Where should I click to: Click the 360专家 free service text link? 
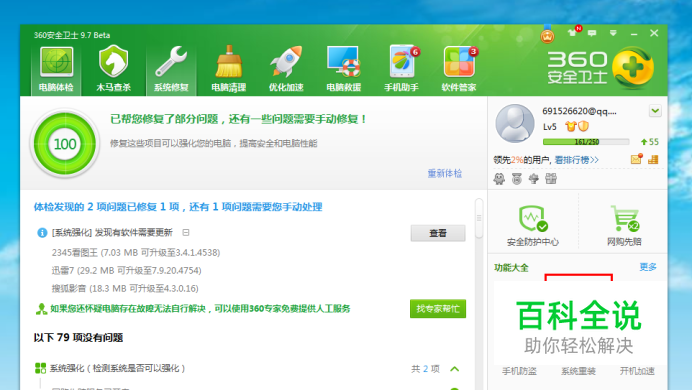(200, 309)
